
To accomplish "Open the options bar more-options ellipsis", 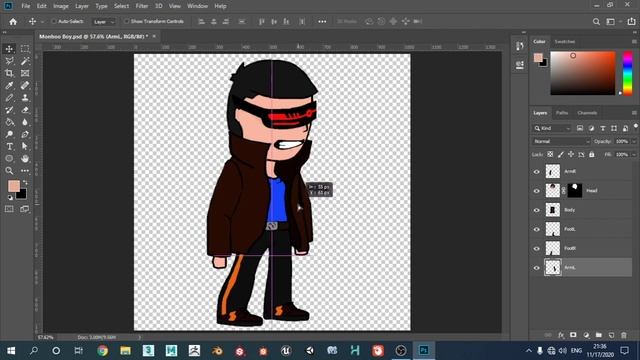I will click(x=322, y=22).
